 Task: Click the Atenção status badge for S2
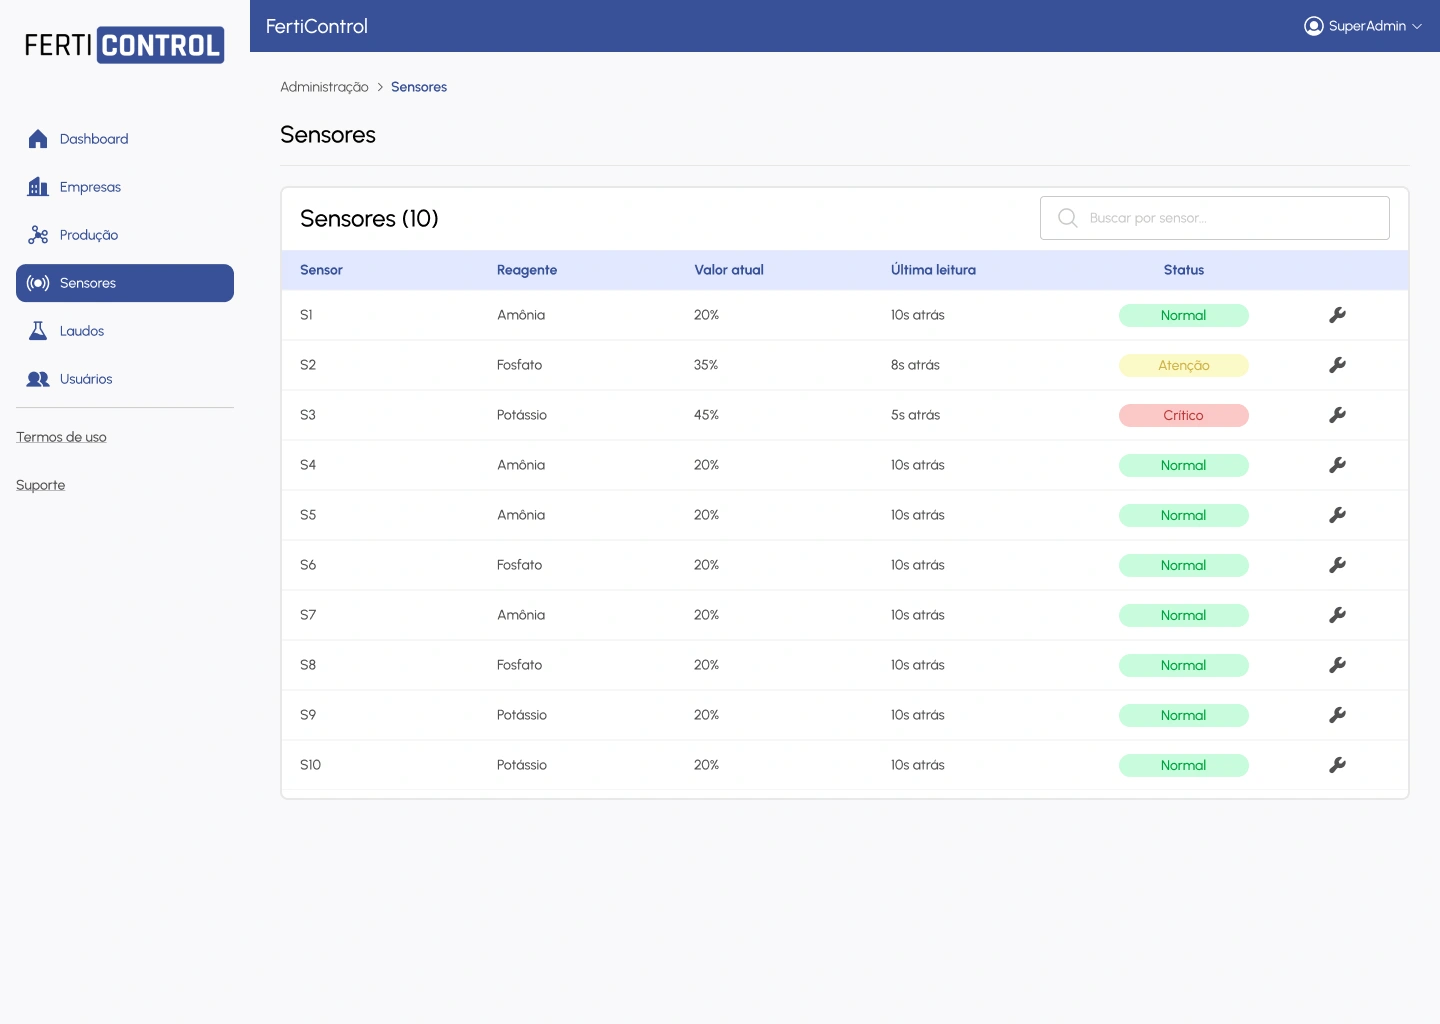click(x=1183, y=365)
